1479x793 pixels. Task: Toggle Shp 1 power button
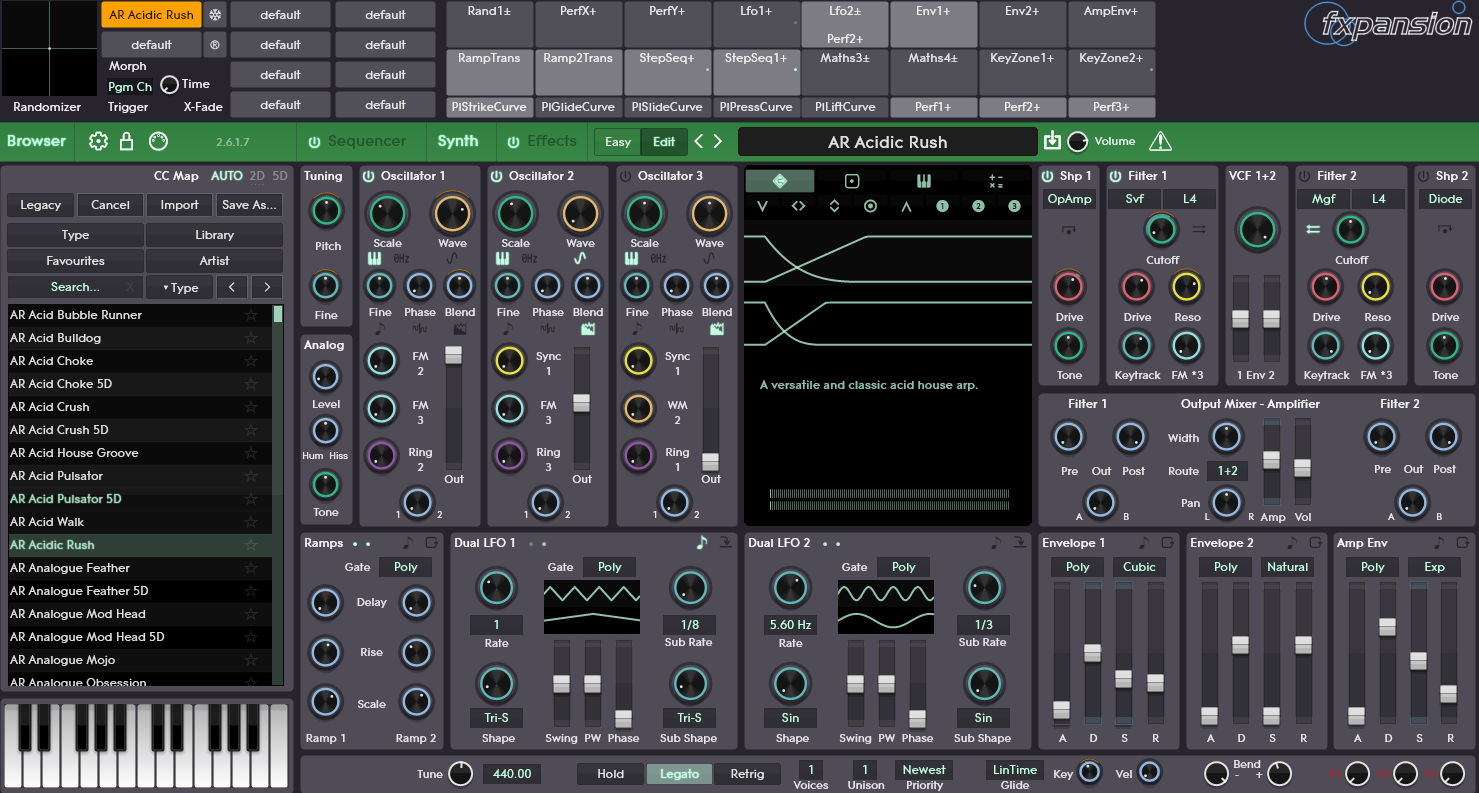(x=1048, y=176)
